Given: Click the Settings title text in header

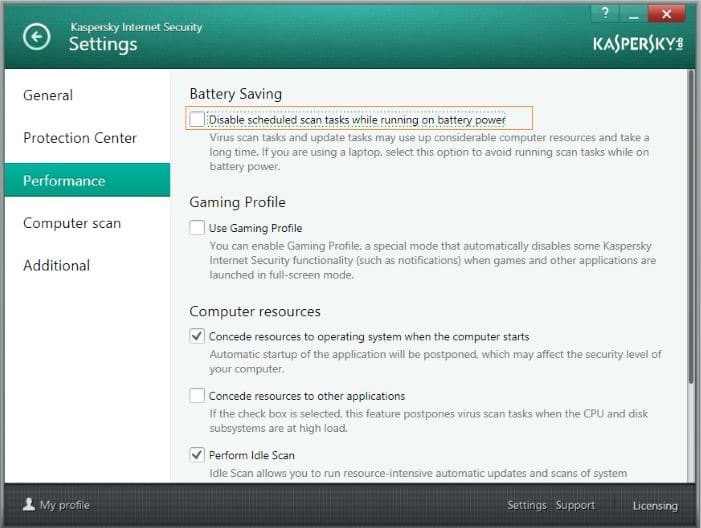Looking at the screenshot, I should (x=103, y=44).
